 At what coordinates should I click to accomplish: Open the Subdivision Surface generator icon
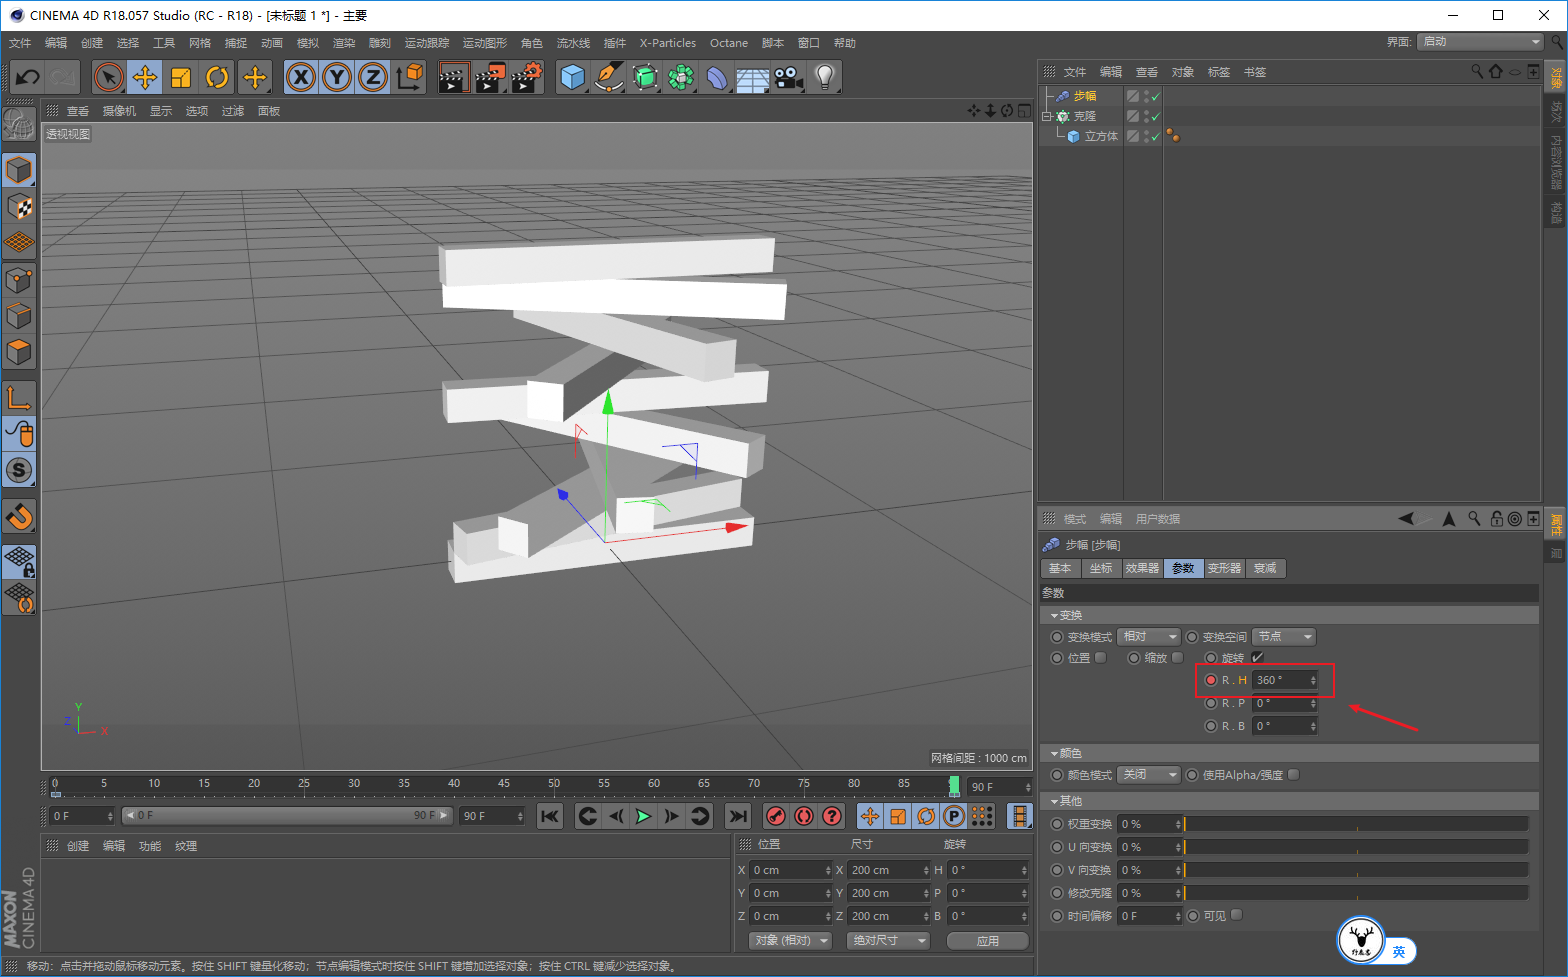pyautogui.click(x=645, y=77)
